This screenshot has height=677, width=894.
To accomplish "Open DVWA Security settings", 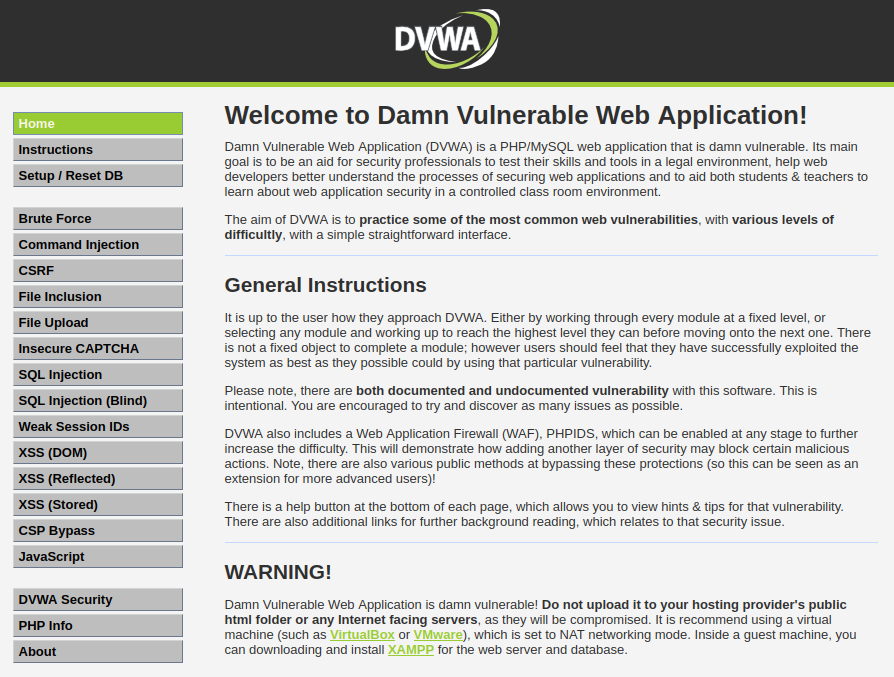I will pos(98,599).
